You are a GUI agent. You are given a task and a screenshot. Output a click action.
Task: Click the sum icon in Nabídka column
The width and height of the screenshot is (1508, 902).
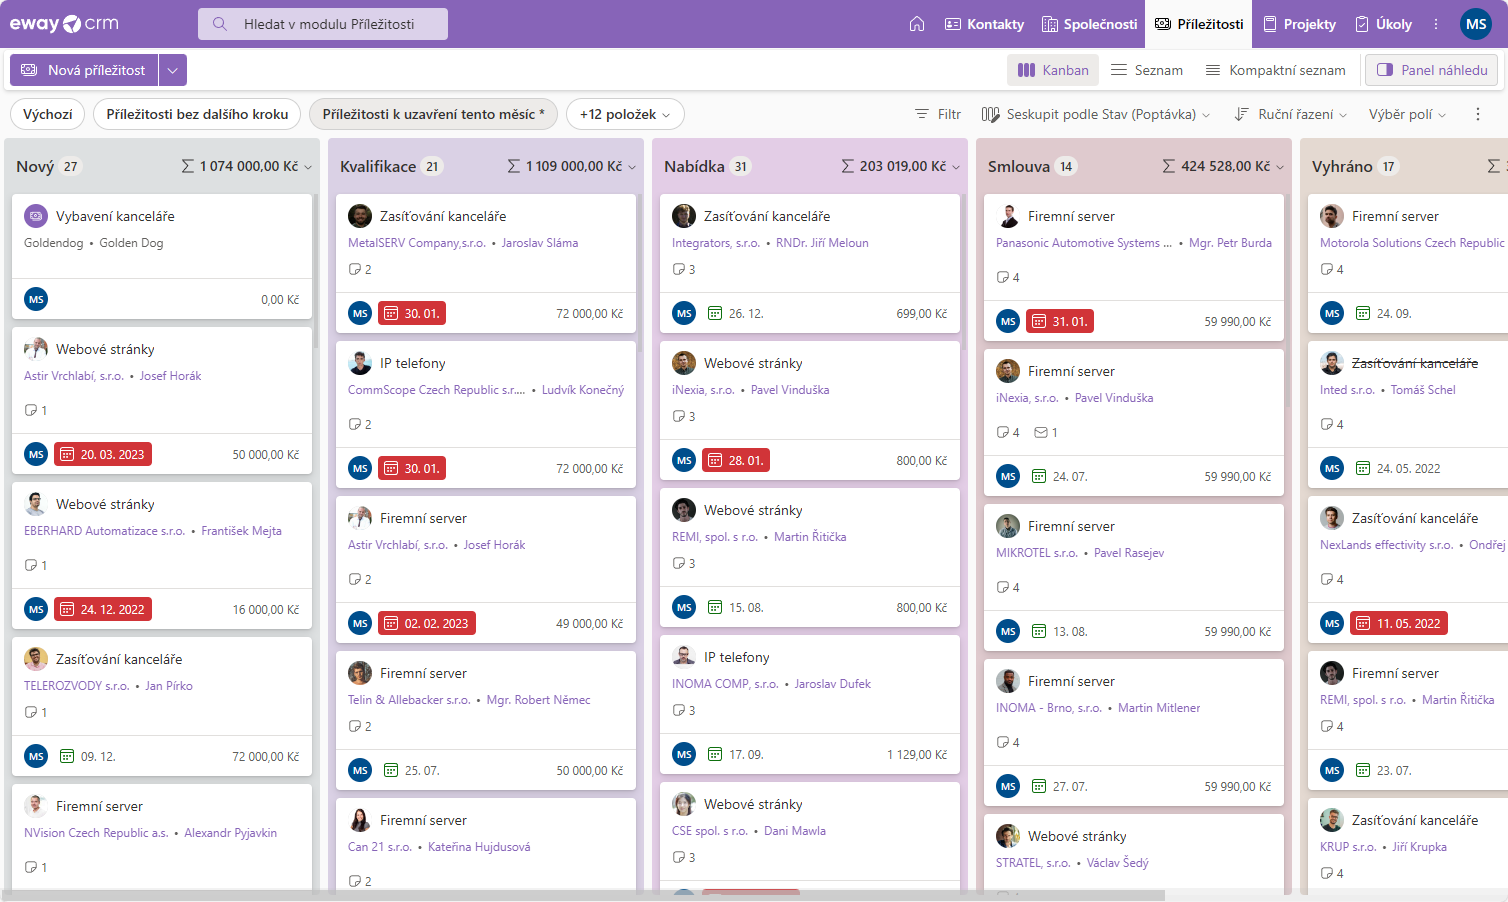847,166
